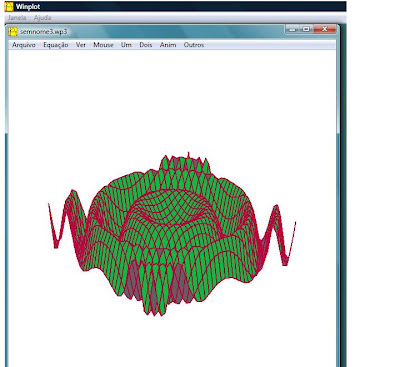The width and height of the screenshot is (400, 367).
Task: Open the Um menu
Action: 126,45
